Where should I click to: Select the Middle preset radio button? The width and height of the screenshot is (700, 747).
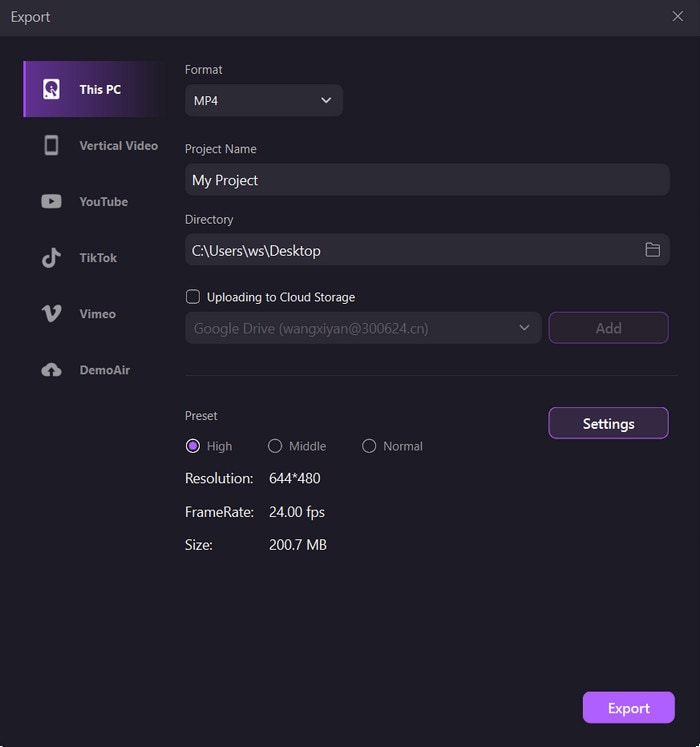(x=275, y=446)
